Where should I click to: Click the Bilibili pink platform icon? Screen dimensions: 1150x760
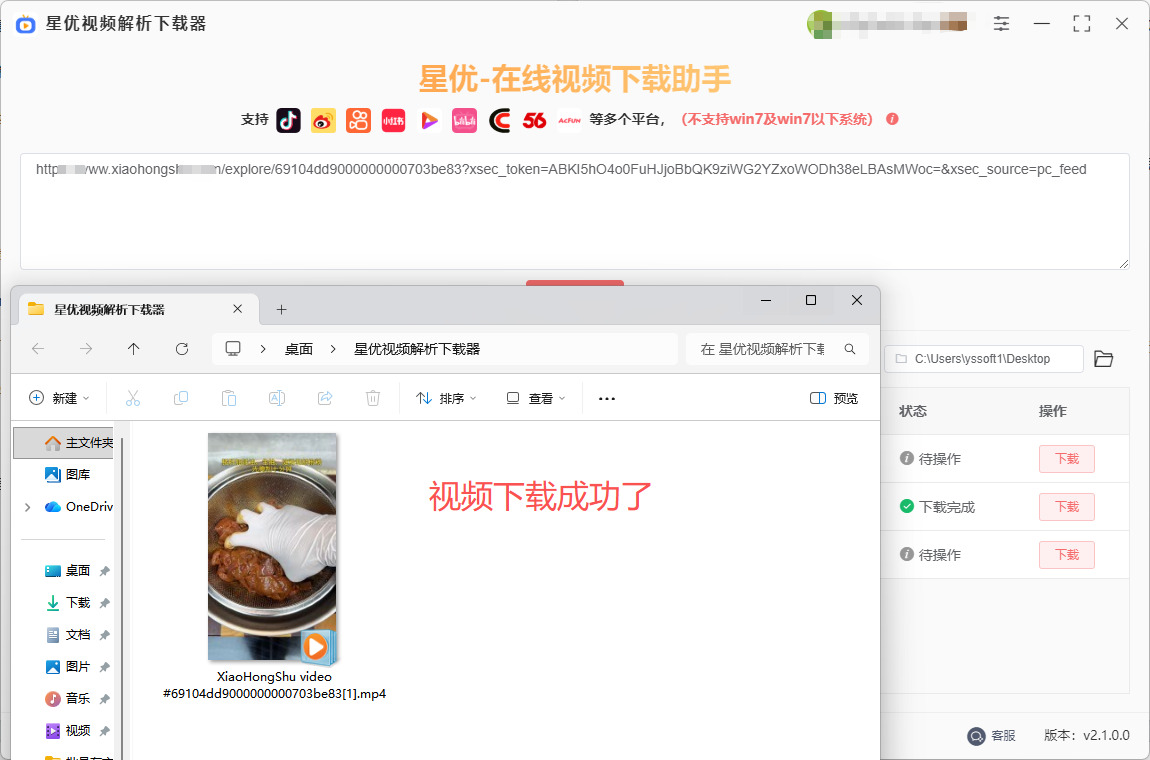[464, 120]
